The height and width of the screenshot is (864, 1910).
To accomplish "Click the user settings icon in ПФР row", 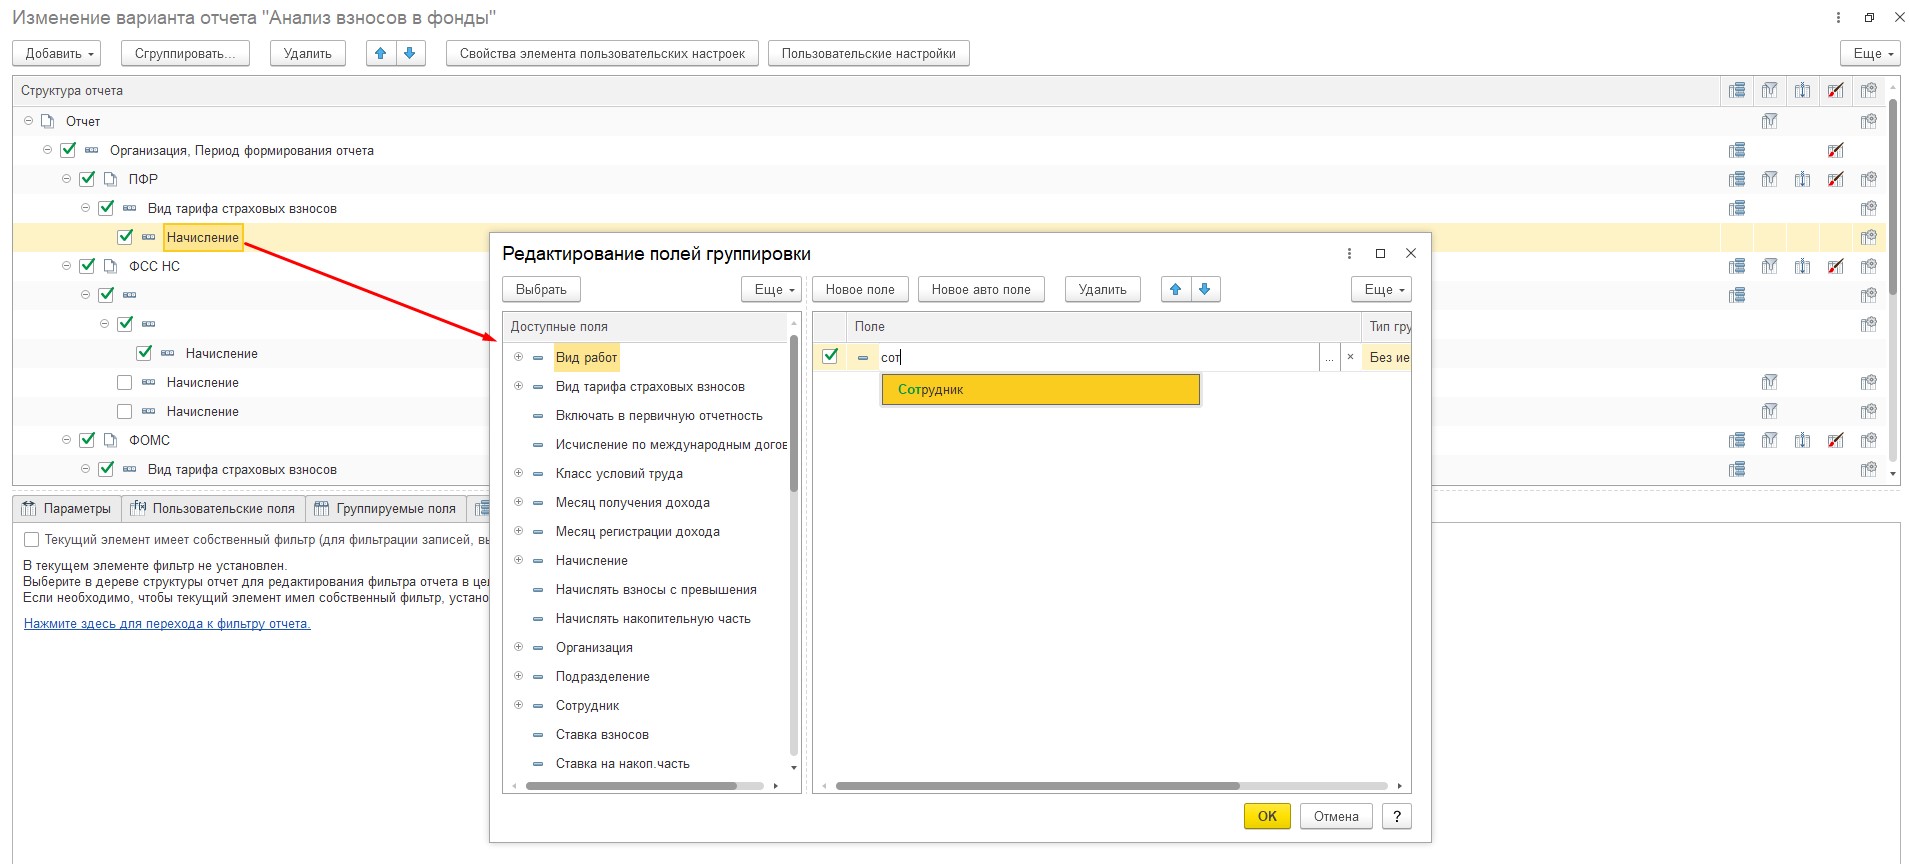I will click(x=1868, y=179).
